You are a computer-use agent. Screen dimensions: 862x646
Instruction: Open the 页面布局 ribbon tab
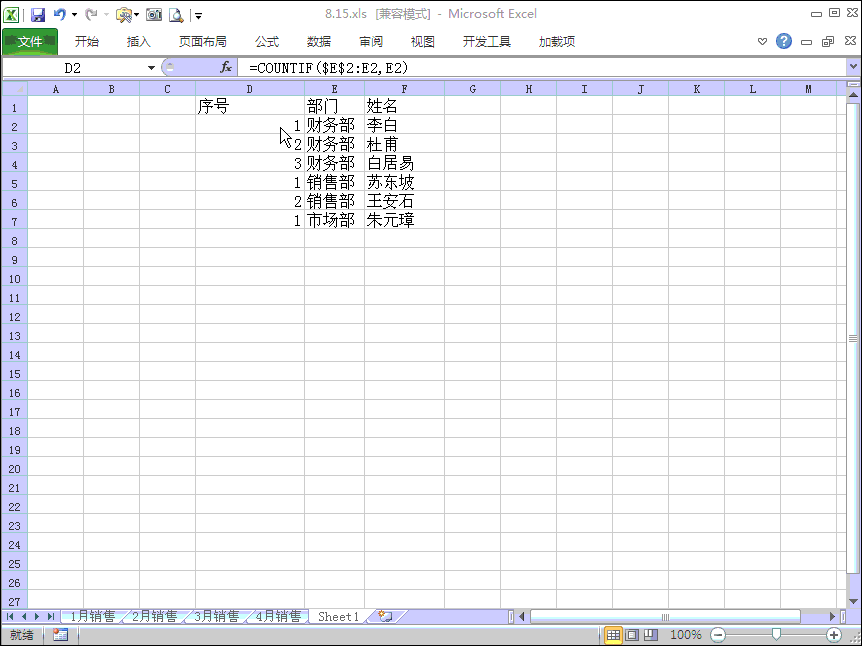(x=202, y=42)
